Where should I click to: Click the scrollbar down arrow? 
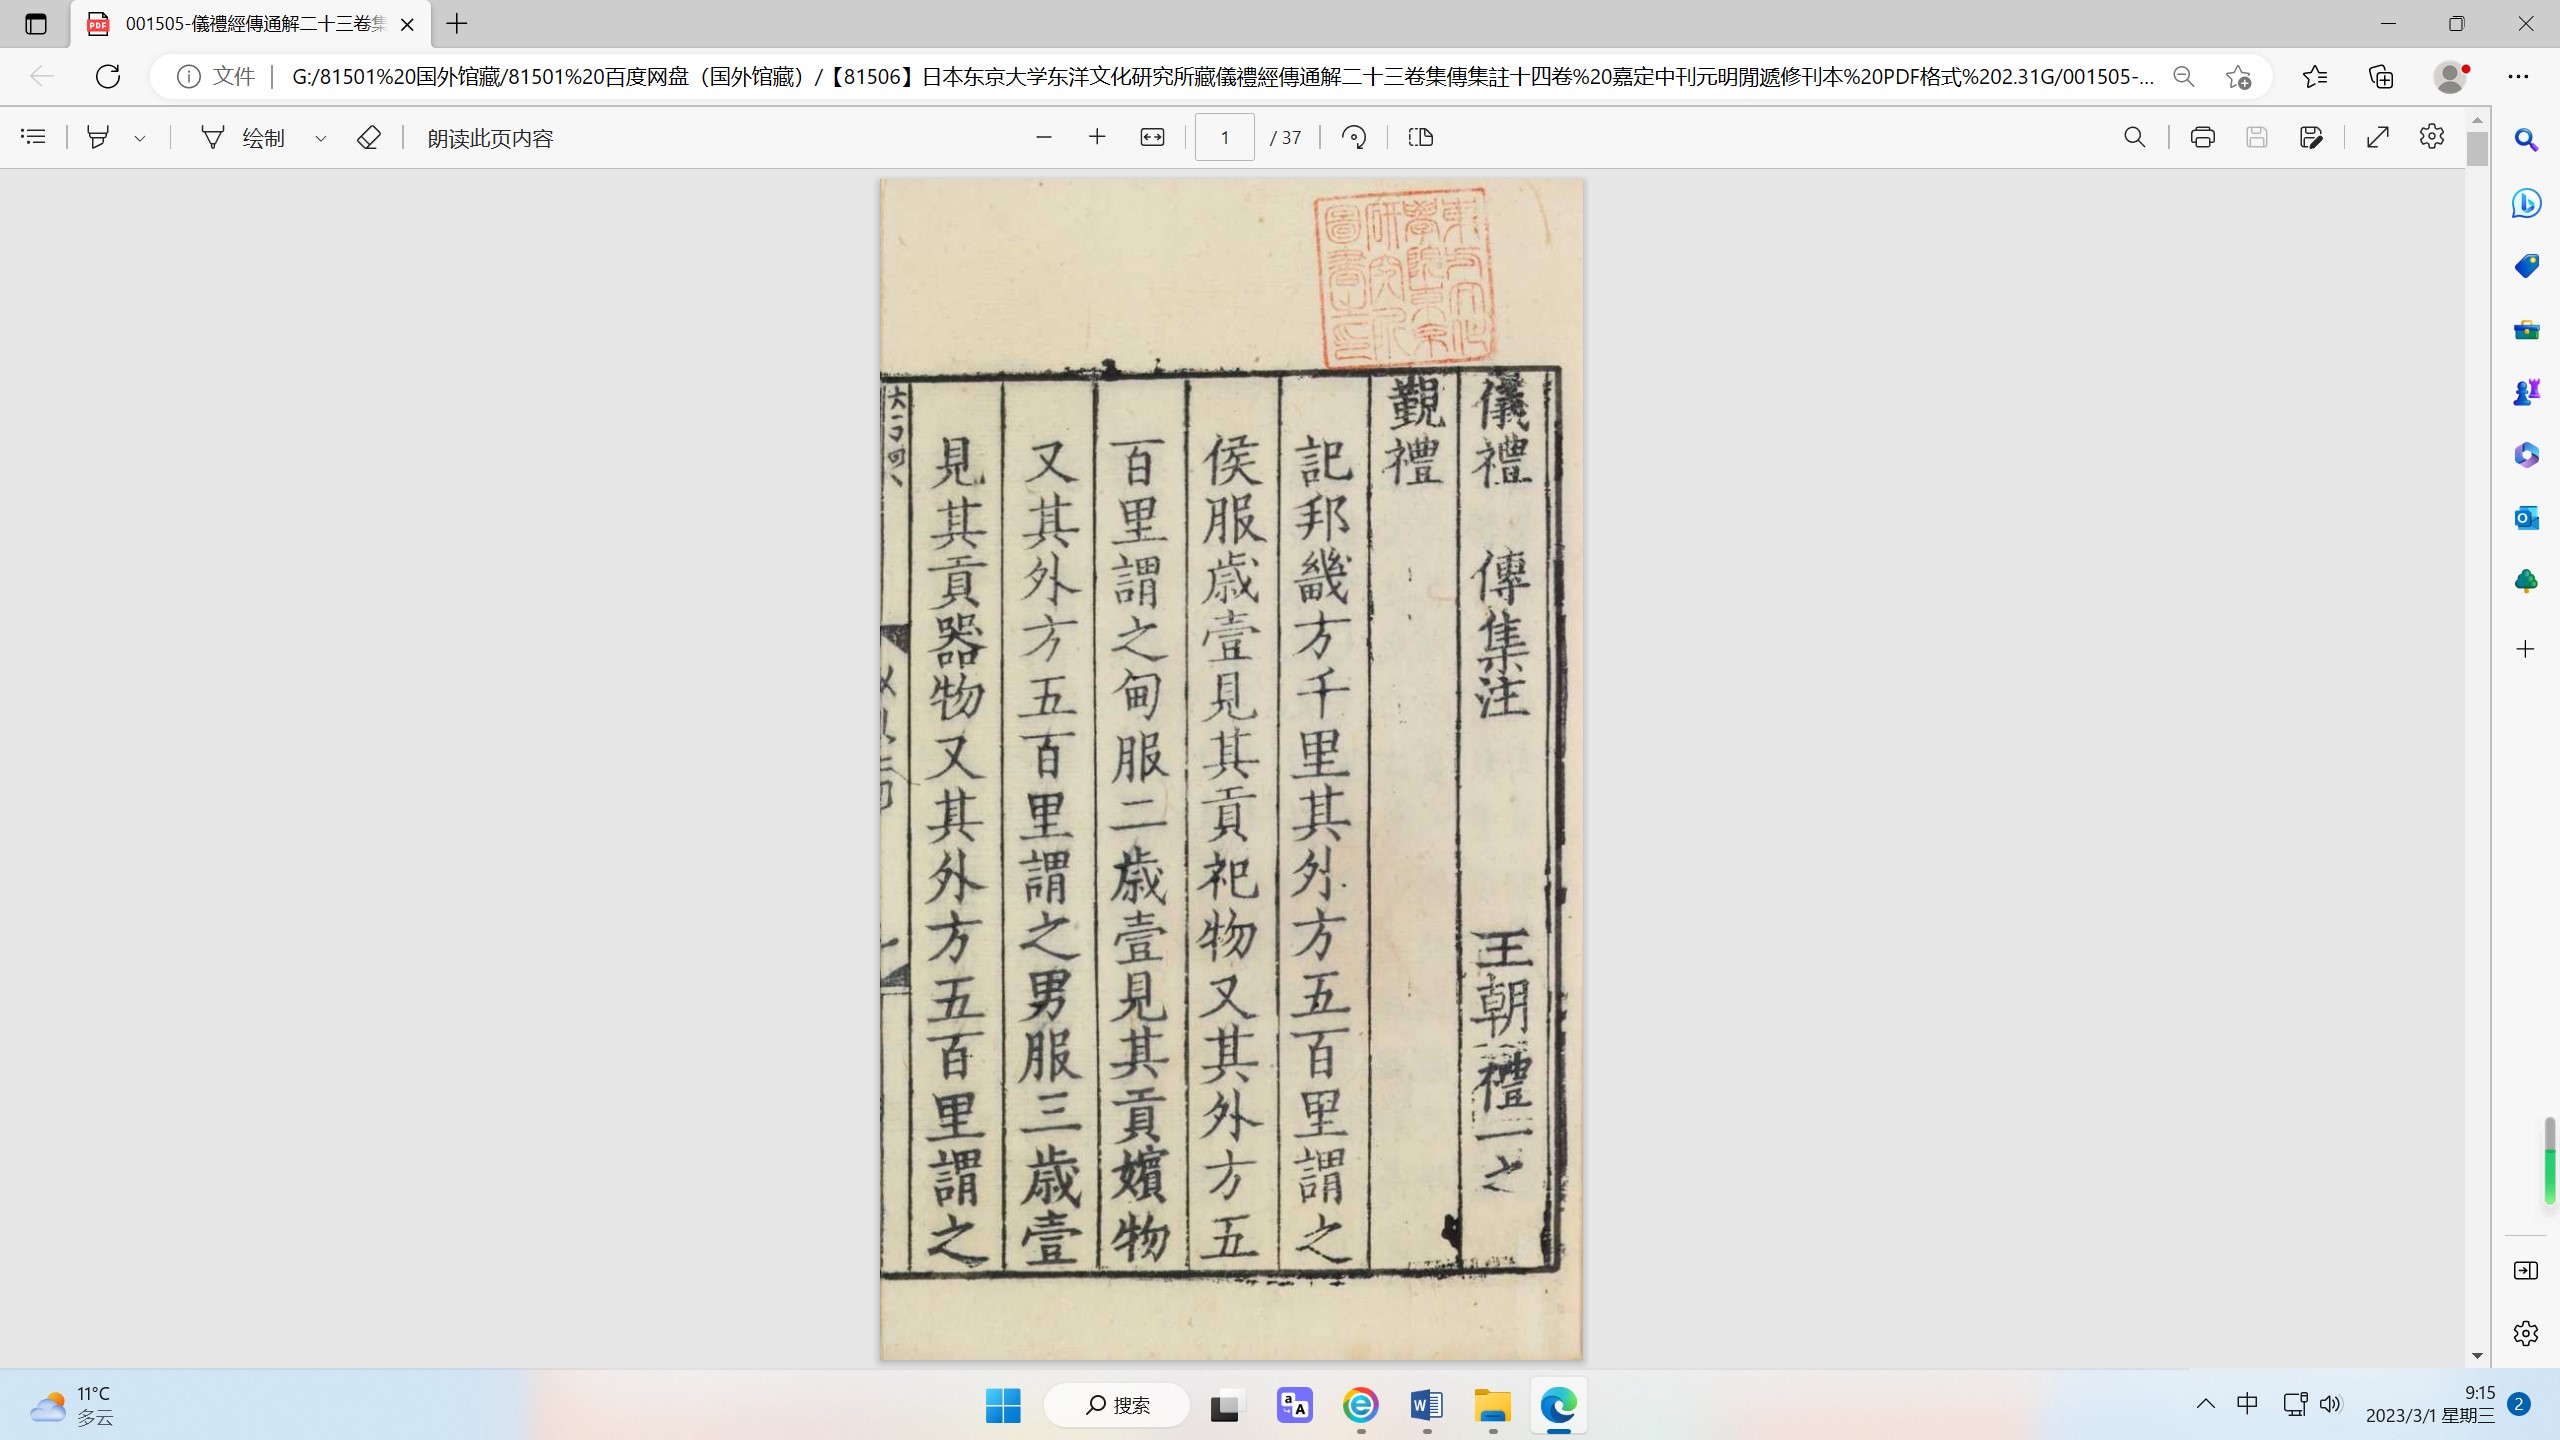[2477, 1355]
